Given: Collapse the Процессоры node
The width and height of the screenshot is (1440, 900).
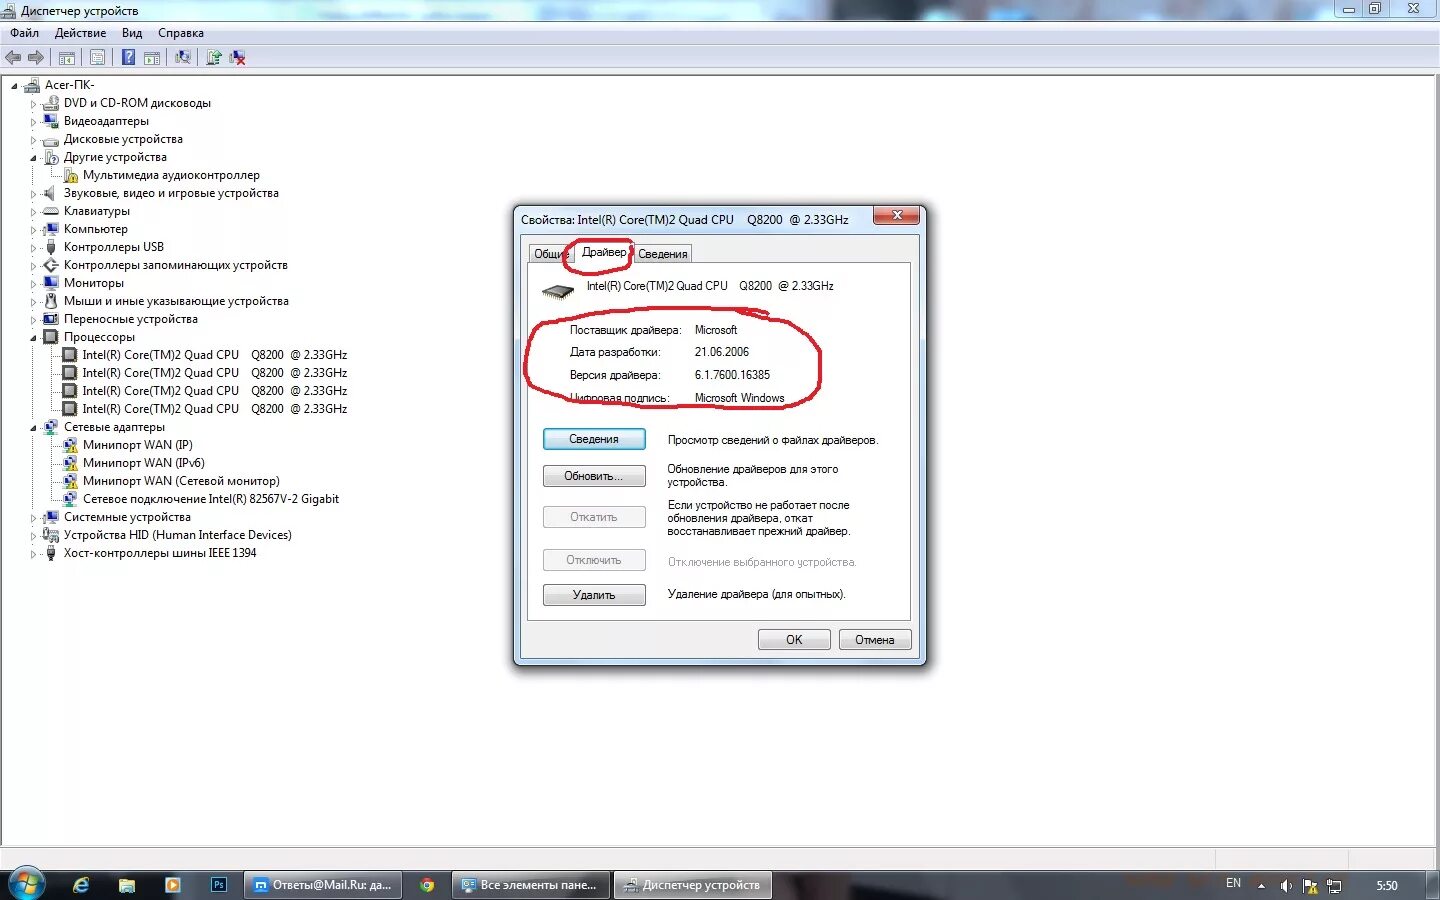Looking at the screenshot, I should (33, 338).
